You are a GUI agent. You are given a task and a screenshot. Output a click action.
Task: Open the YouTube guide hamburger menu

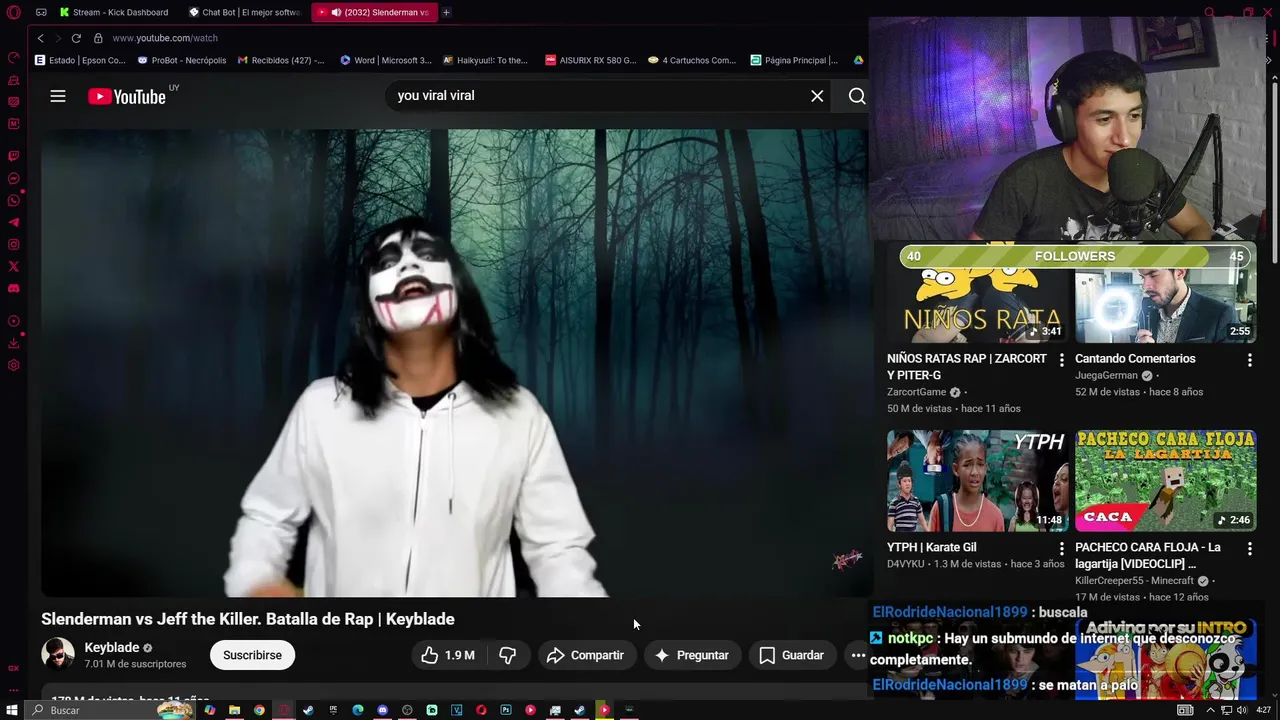pos(58,96)
